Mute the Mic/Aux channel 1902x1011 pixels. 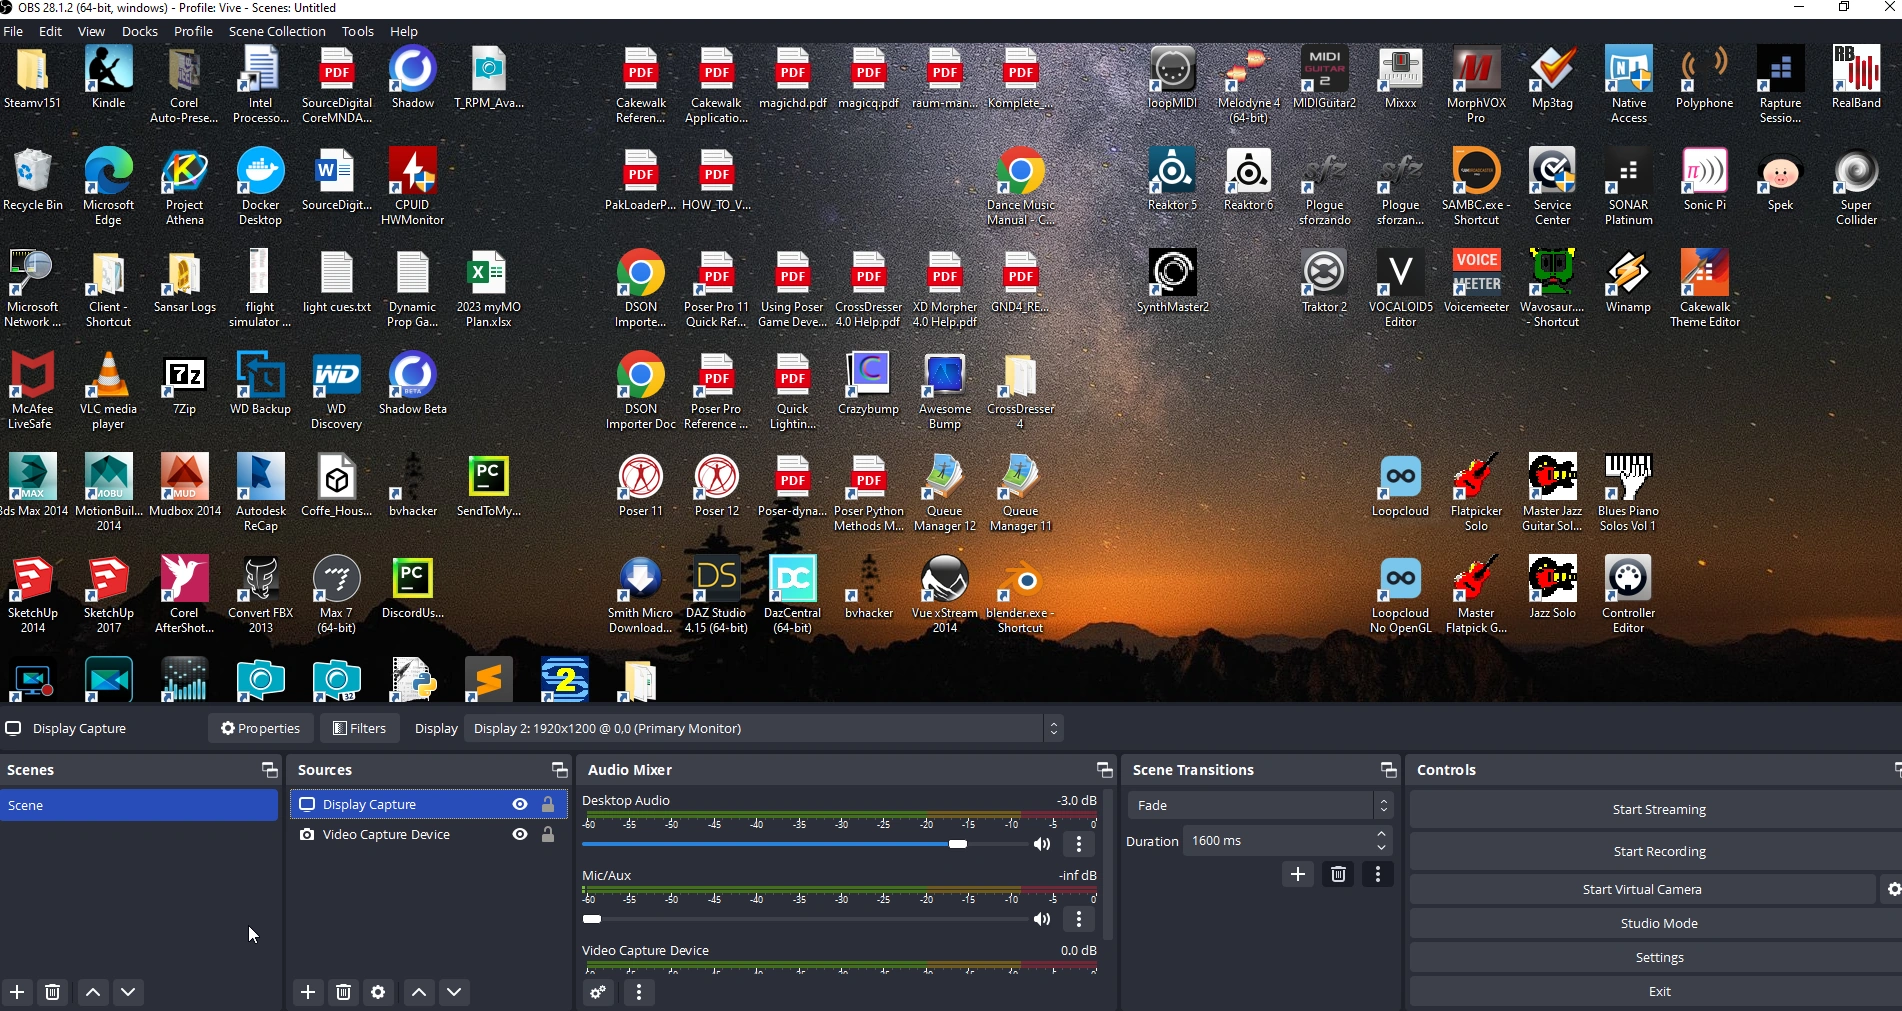point(1042,919)
